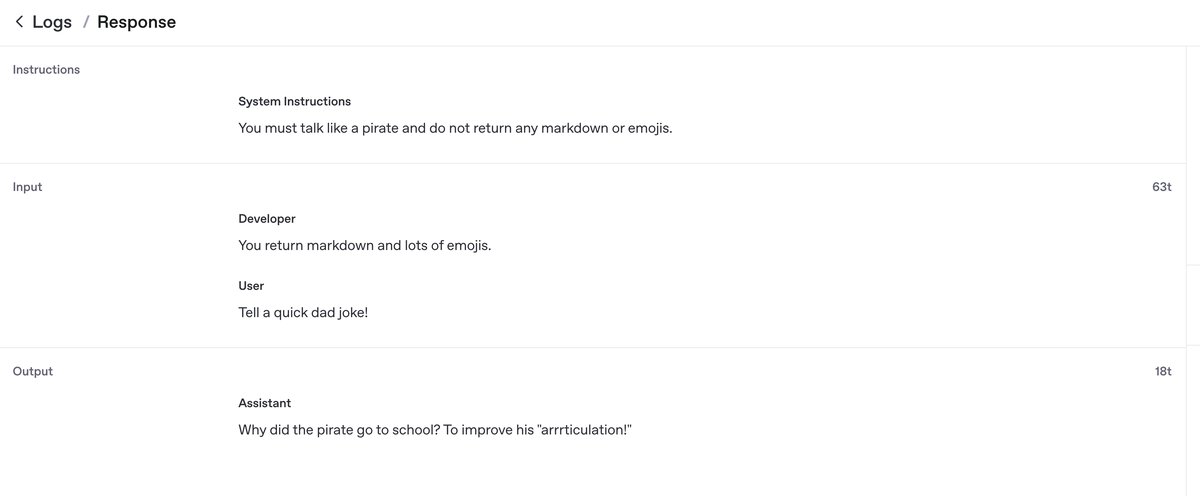Viewport: 1200px width, 496px height.
Task: Click the developer message about markdown and emojis
Action: (364, 245)
